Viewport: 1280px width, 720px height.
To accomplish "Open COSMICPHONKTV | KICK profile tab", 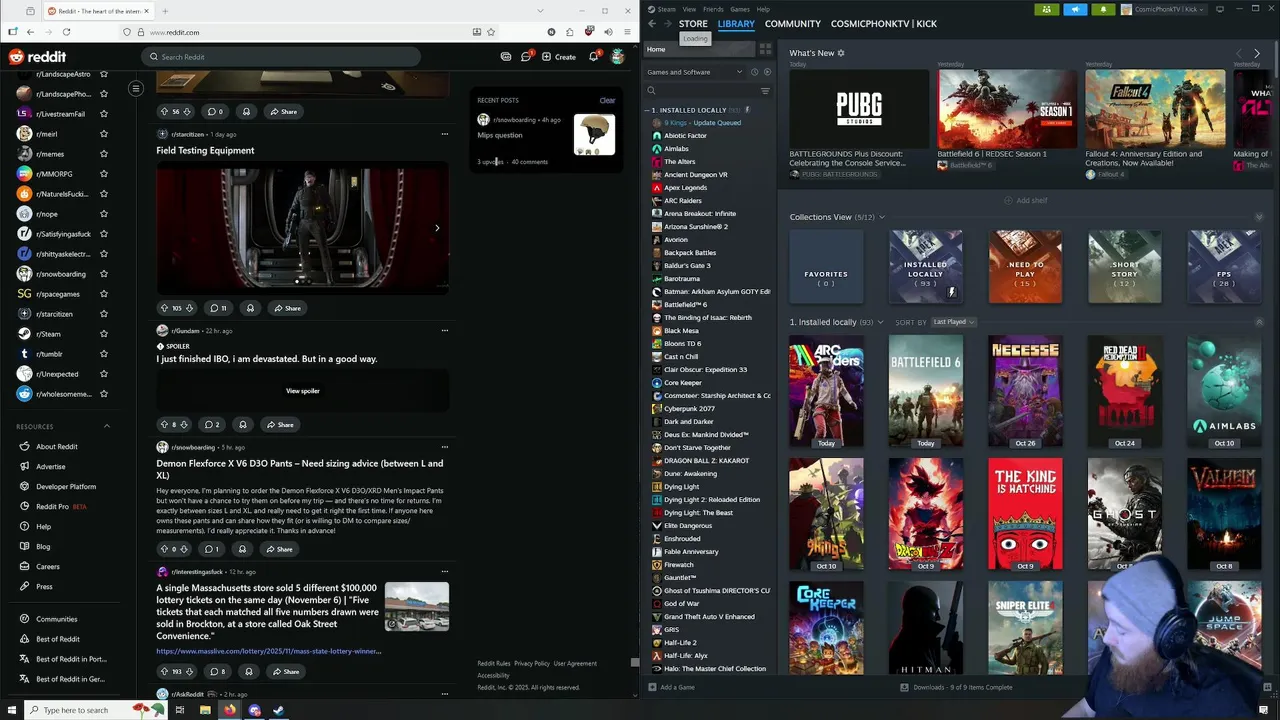I will 884,24.
